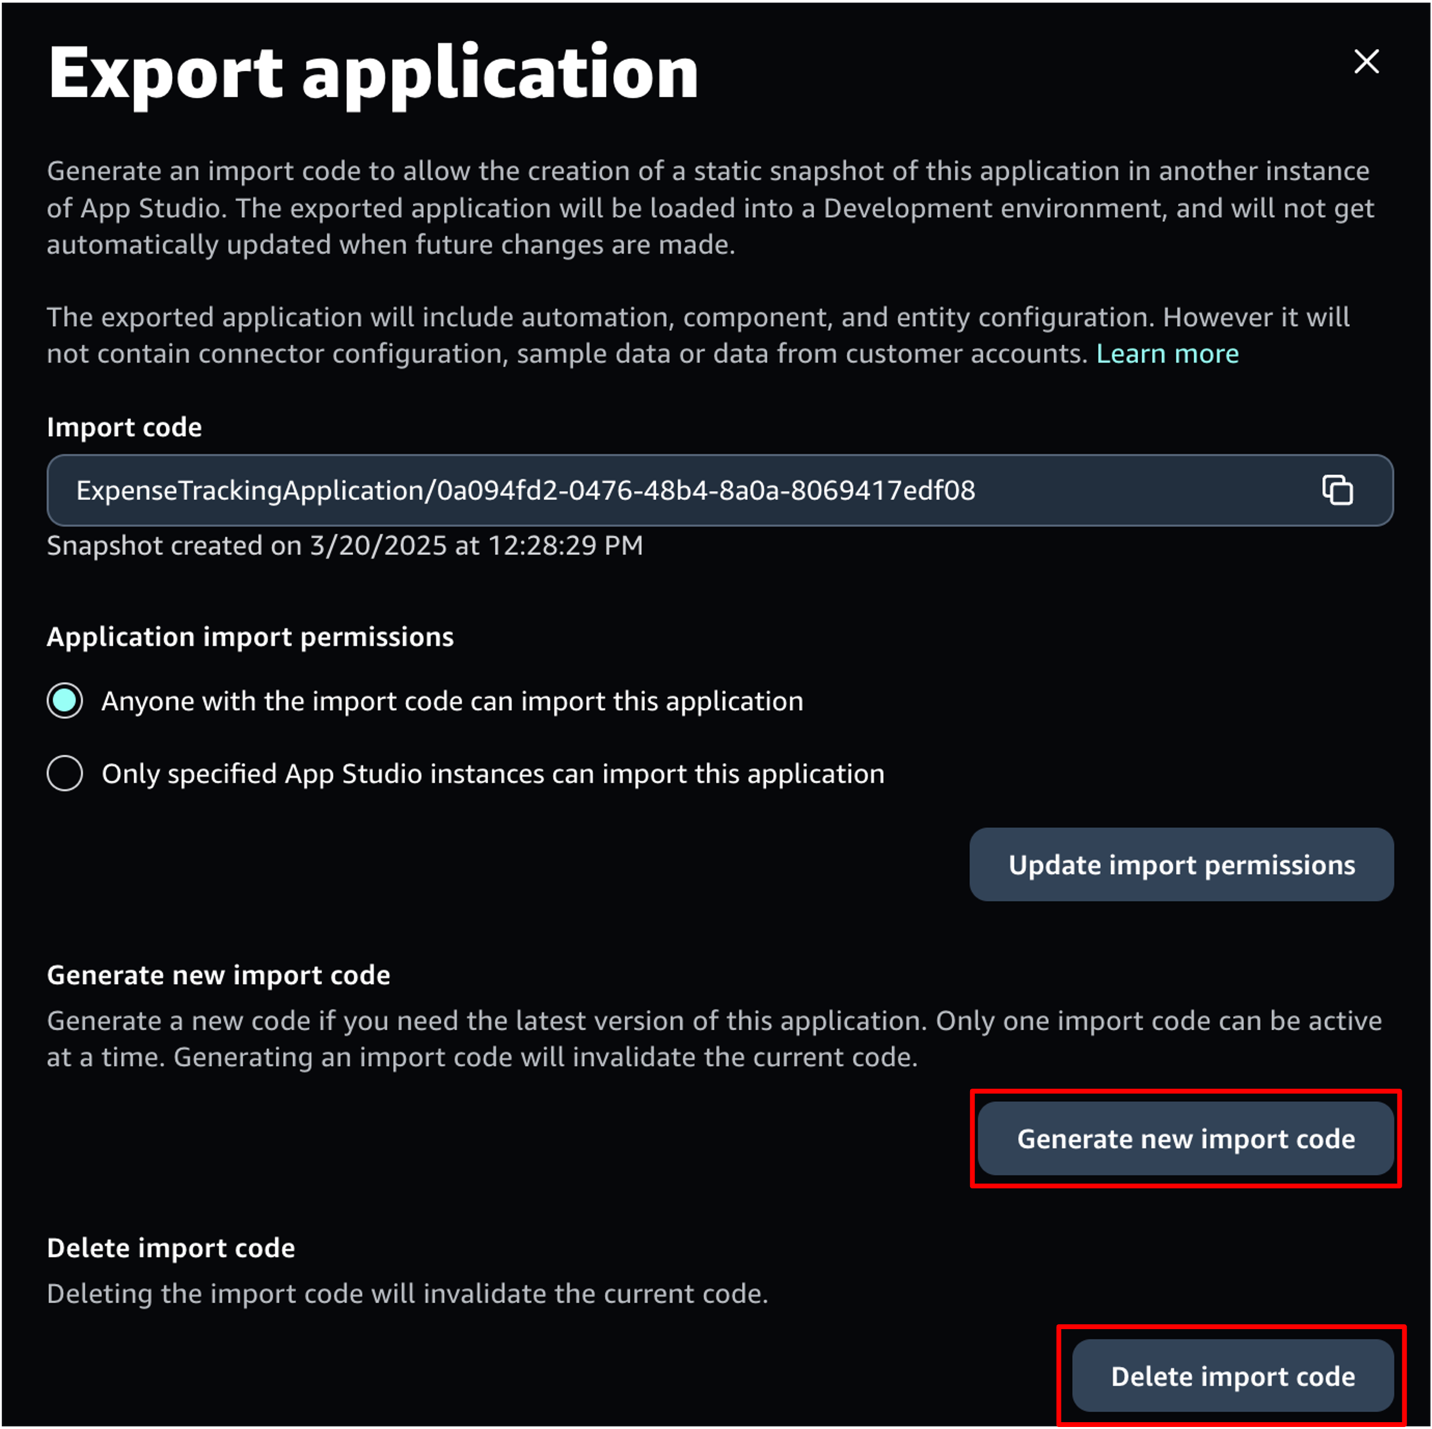
Task: Click the 'Generate an import code to allow' intro paragraph
Action: (710, 208)
